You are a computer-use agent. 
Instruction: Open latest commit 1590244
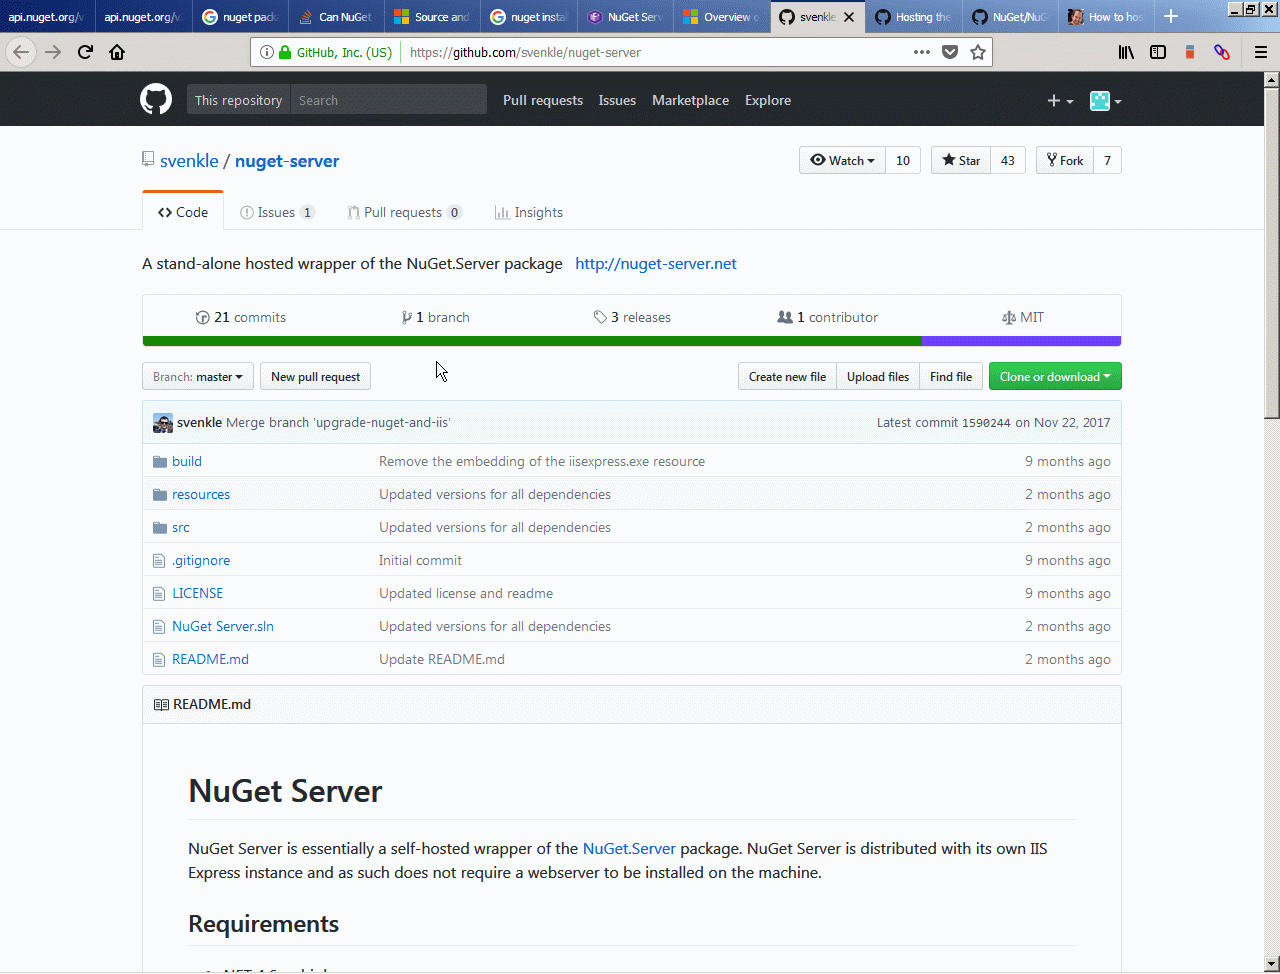(986, 423)
